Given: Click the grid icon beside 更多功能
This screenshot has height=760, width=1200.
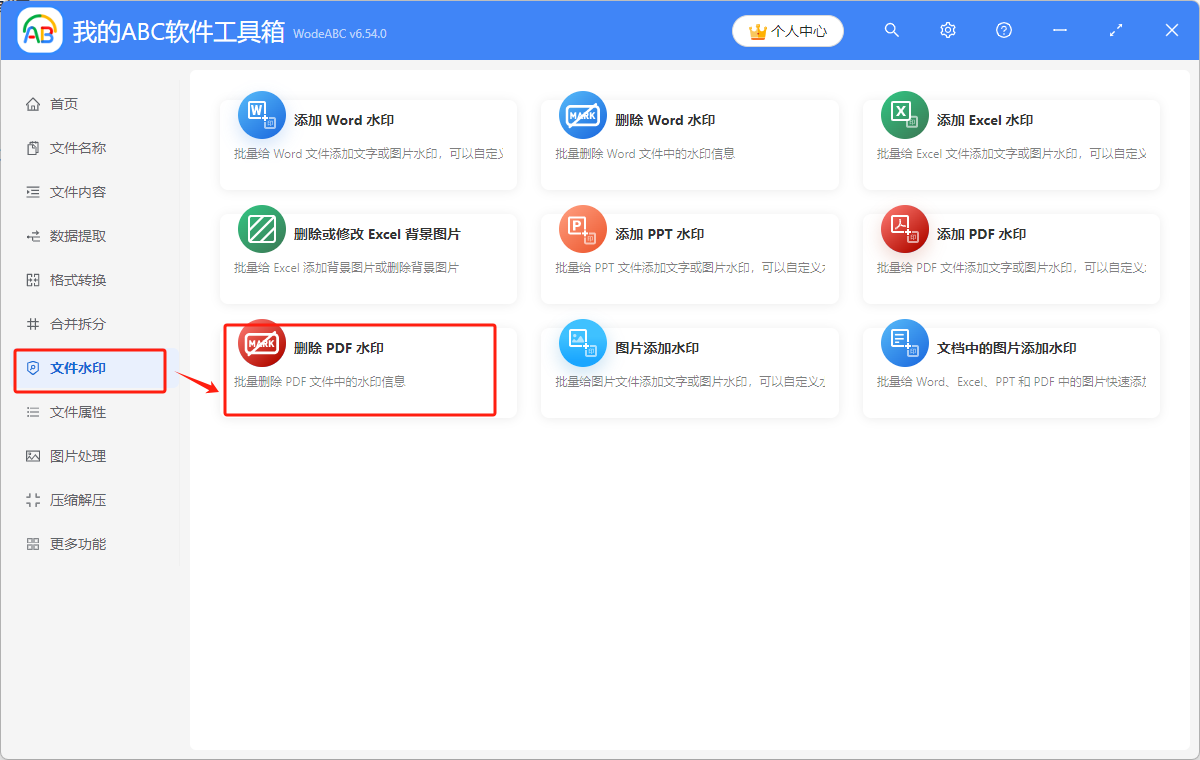Looking at the screenshot, I should (x=33, y=544).
